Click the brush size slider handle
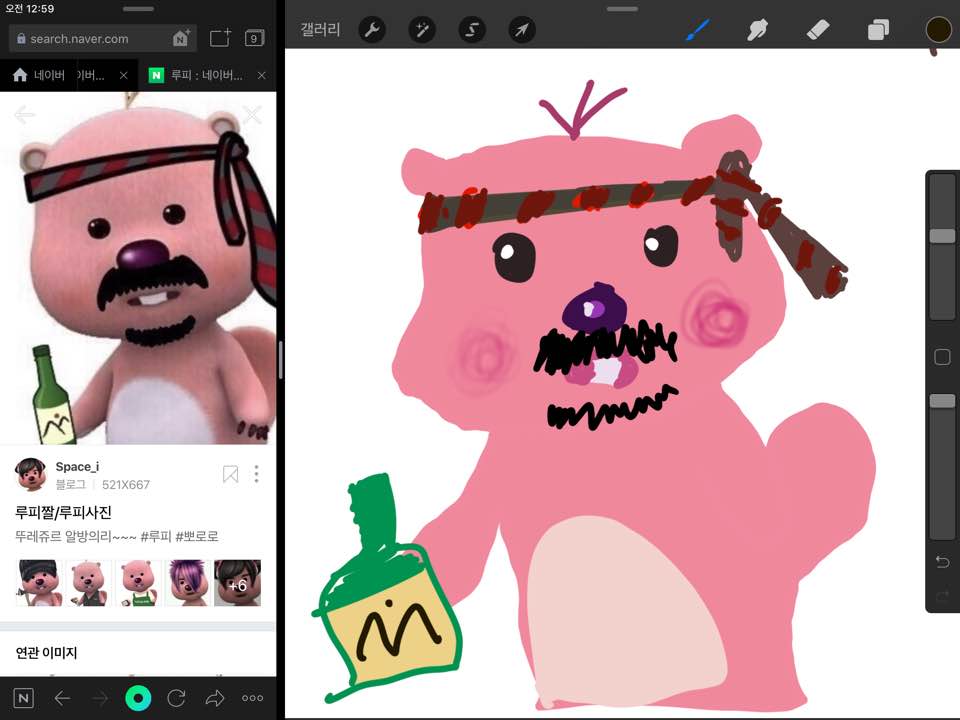Image resolution: width=960 pixels, height=720 pixels. pos(942,236)
